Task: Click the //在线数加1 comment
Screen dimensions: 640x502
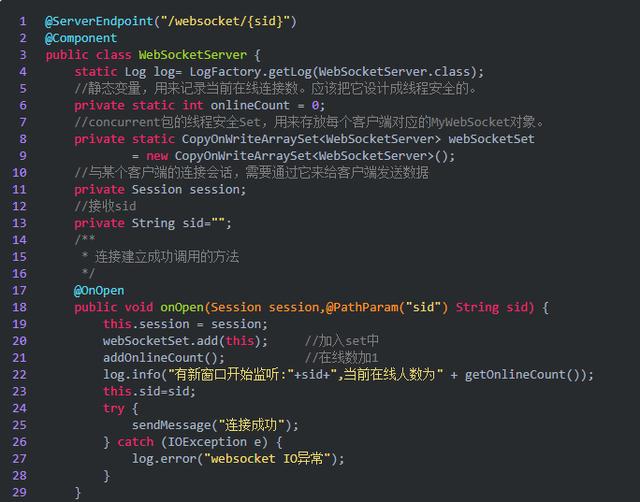Action: pos(341,358)
